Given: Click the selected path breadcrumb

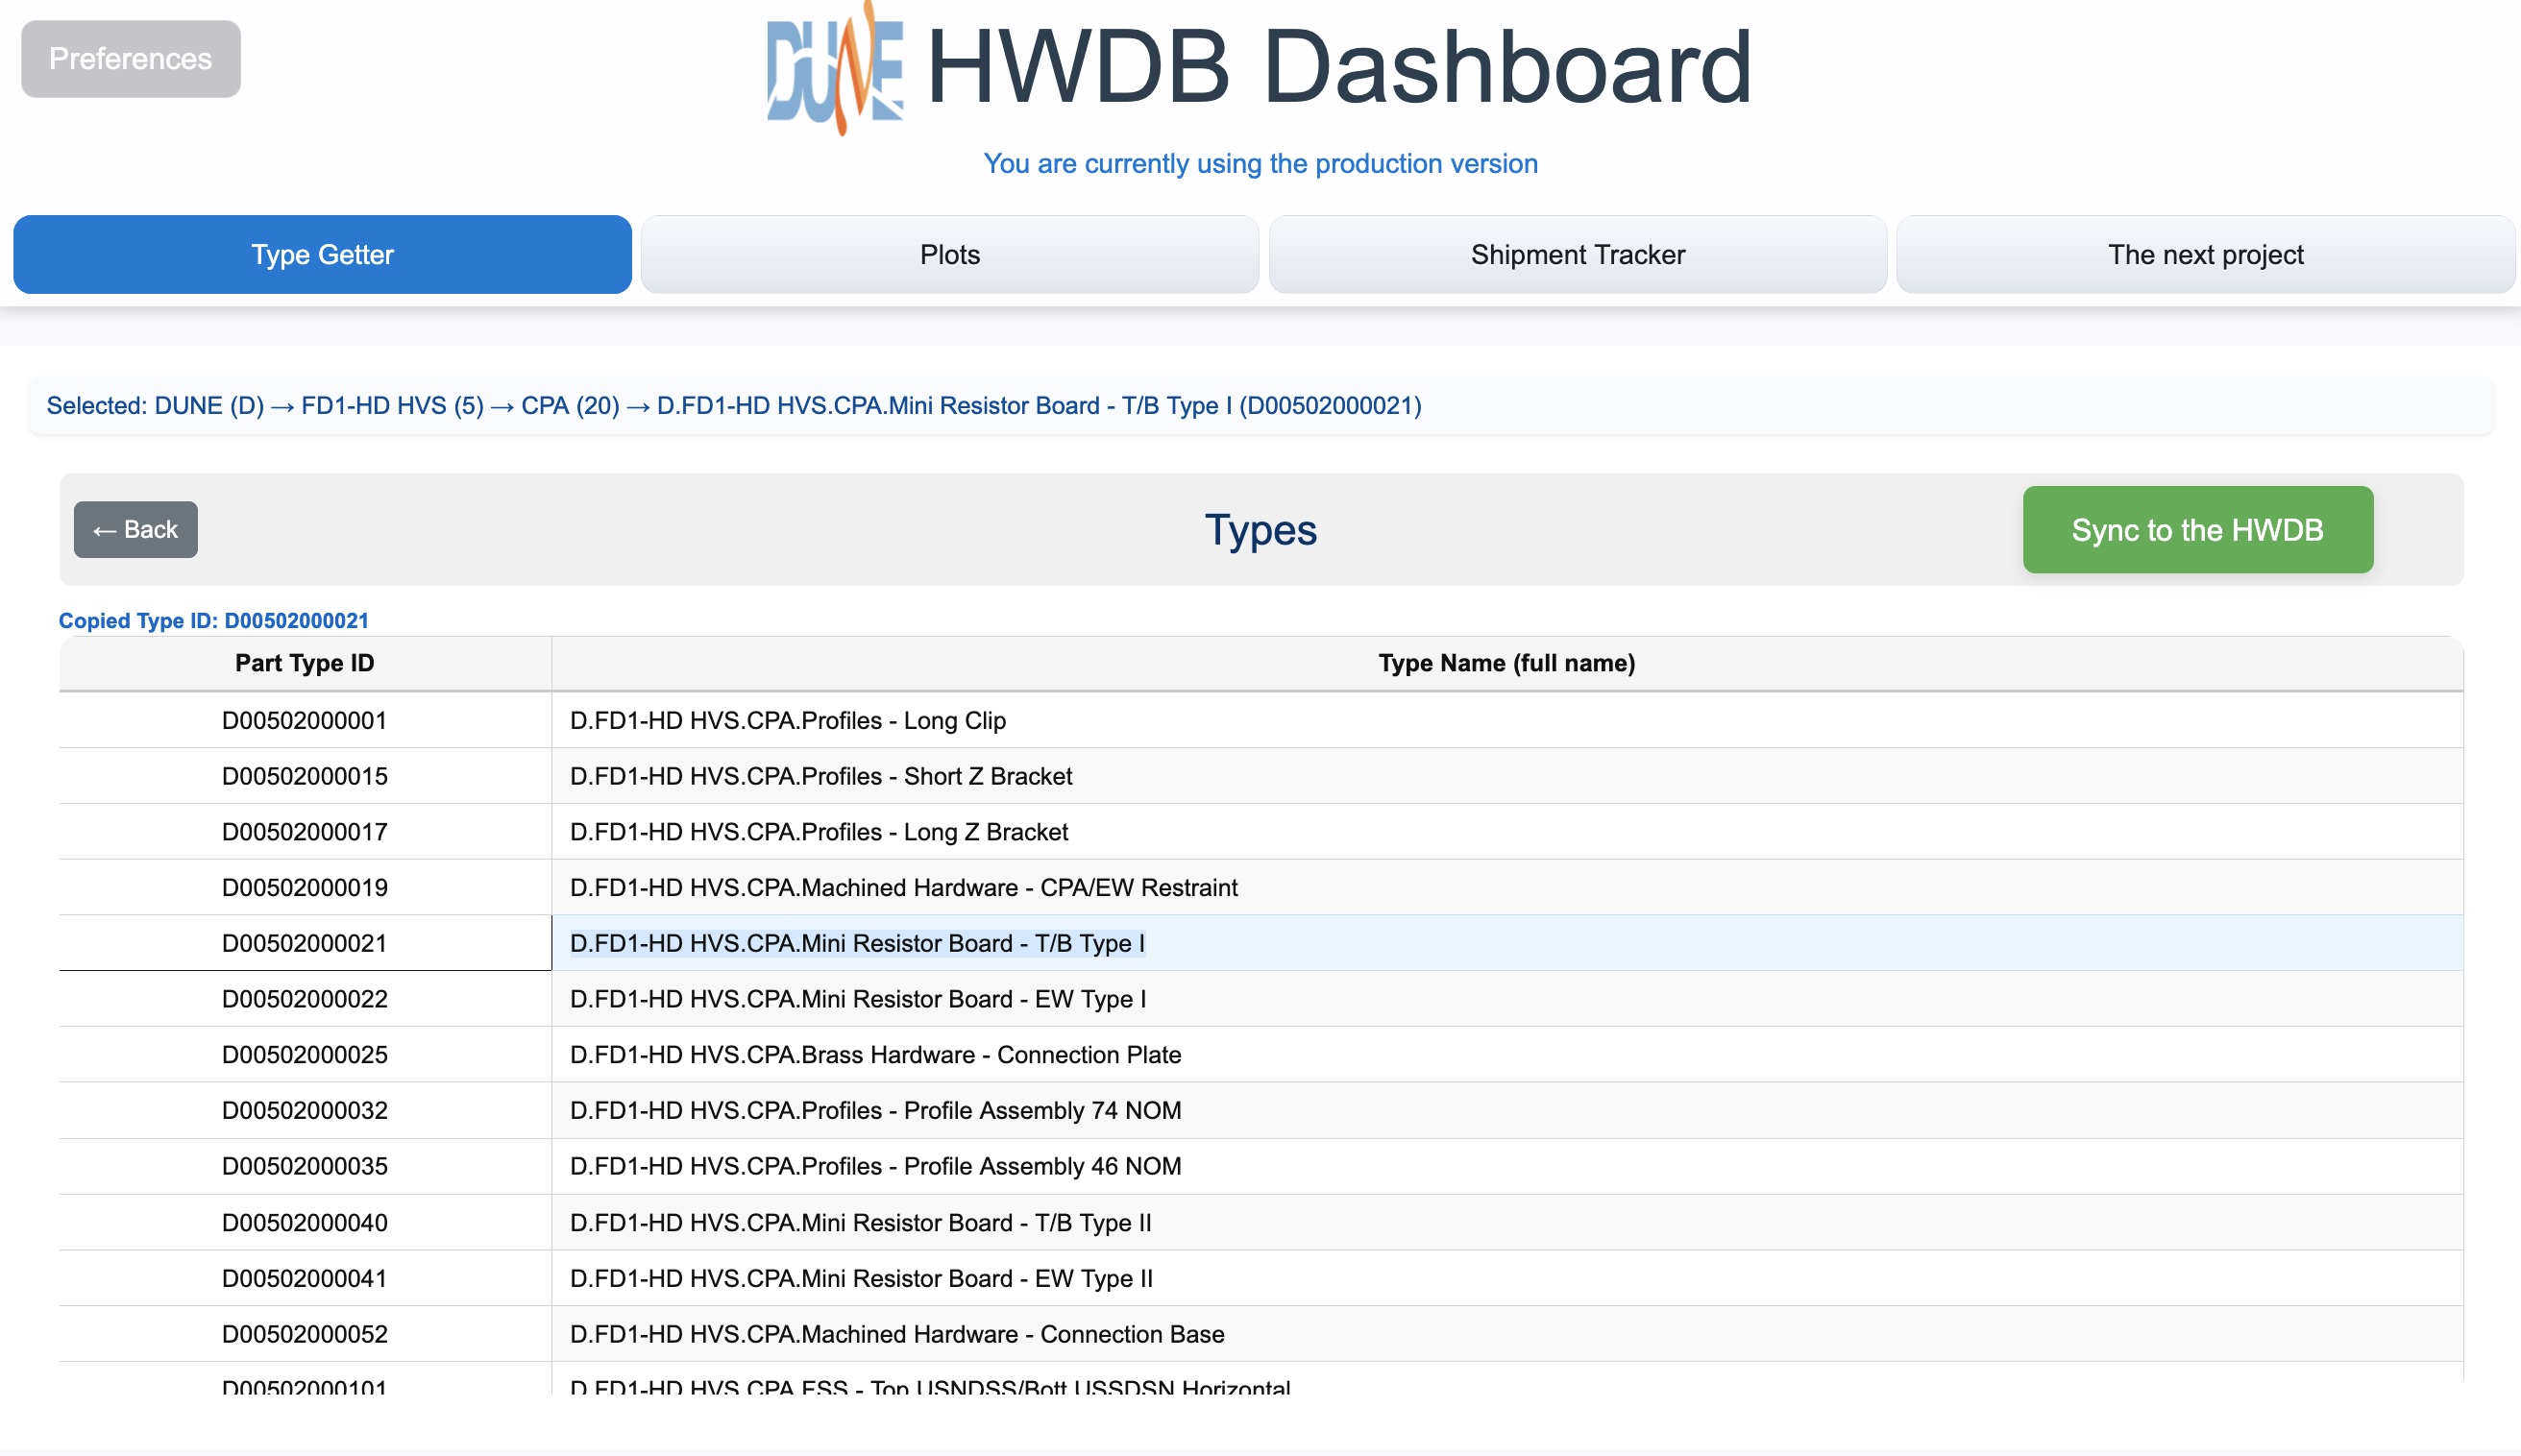Looking at the screenshot, I should (733, 406).
